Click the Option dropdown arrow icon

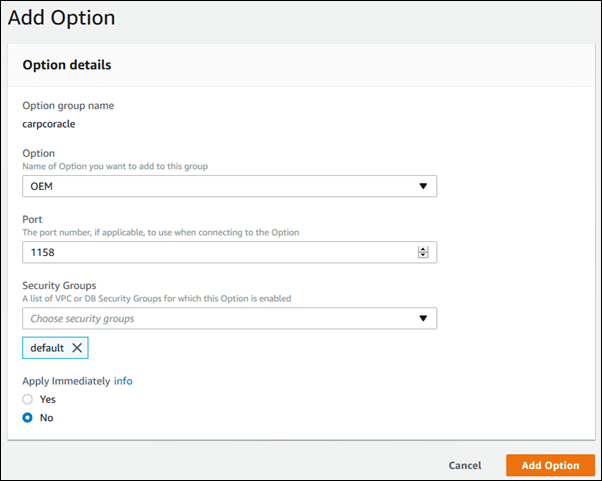pos(423,186)
